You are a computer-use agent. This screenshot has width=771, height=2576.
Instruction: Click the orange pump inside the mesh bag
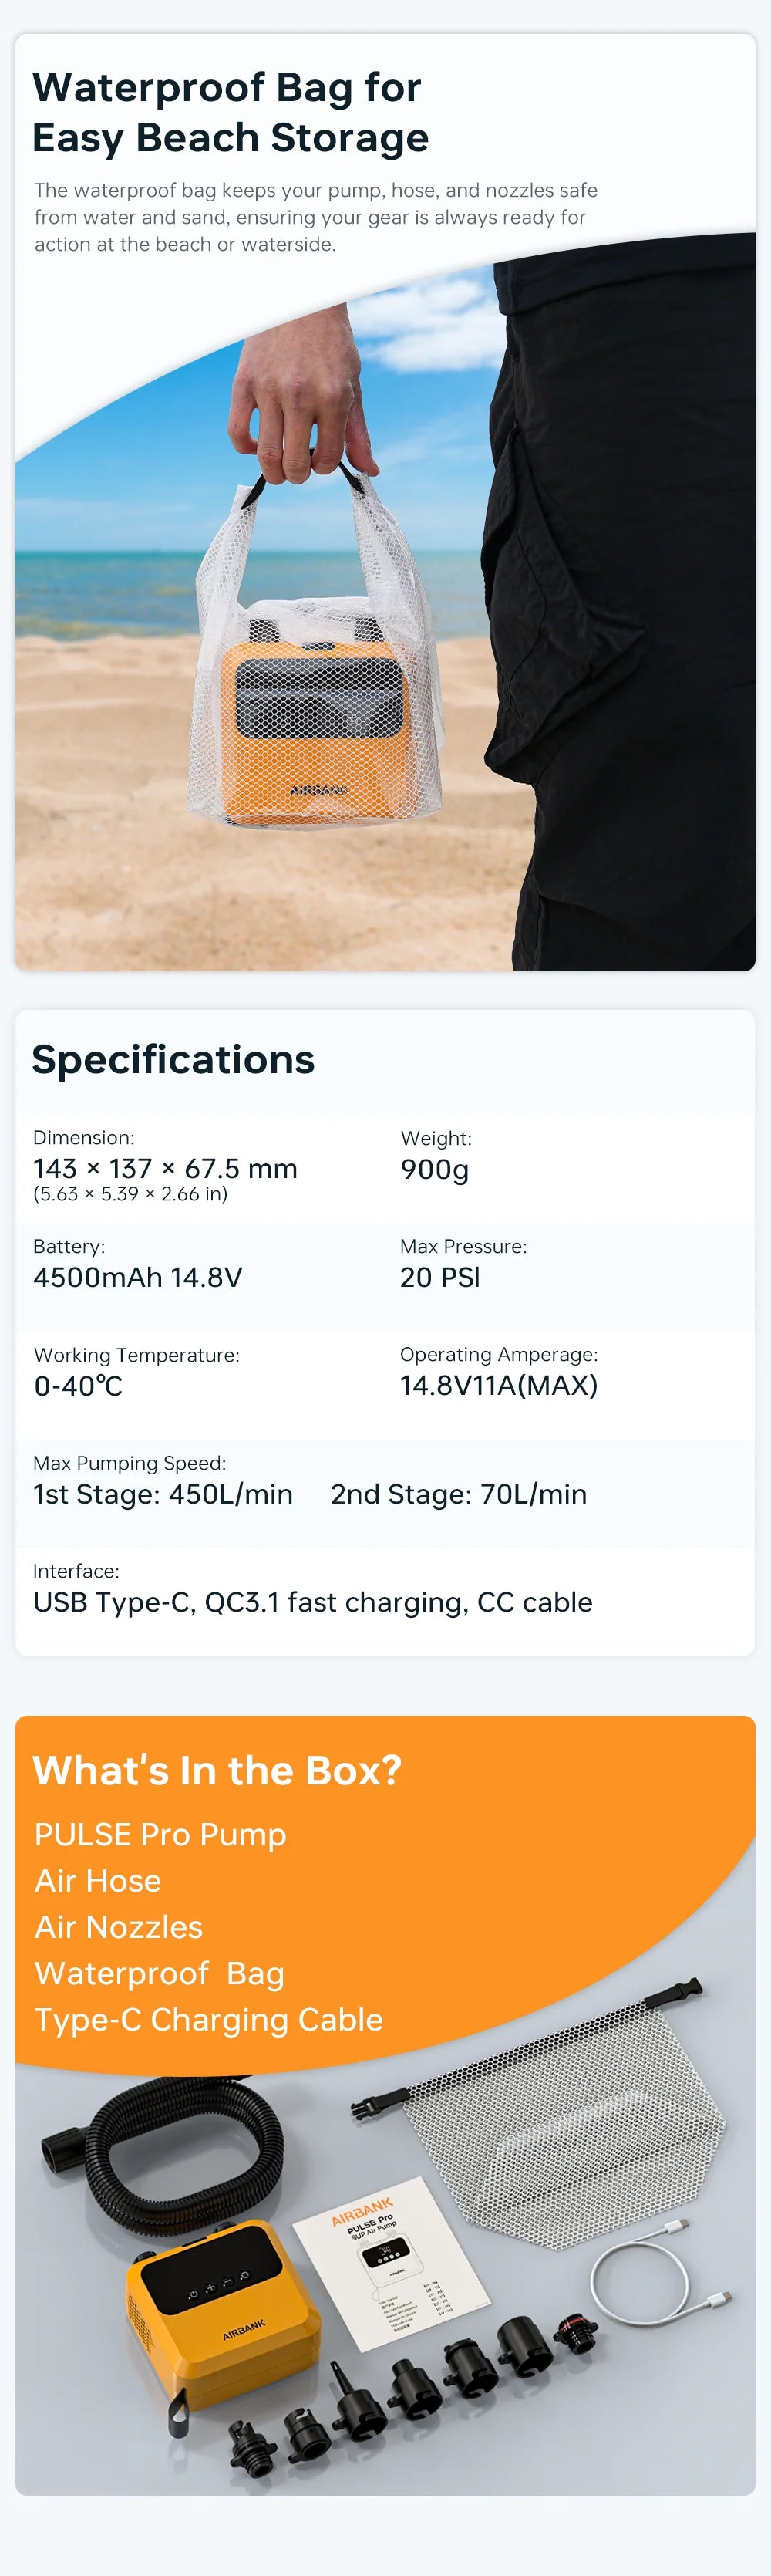[x=312, y=727]
